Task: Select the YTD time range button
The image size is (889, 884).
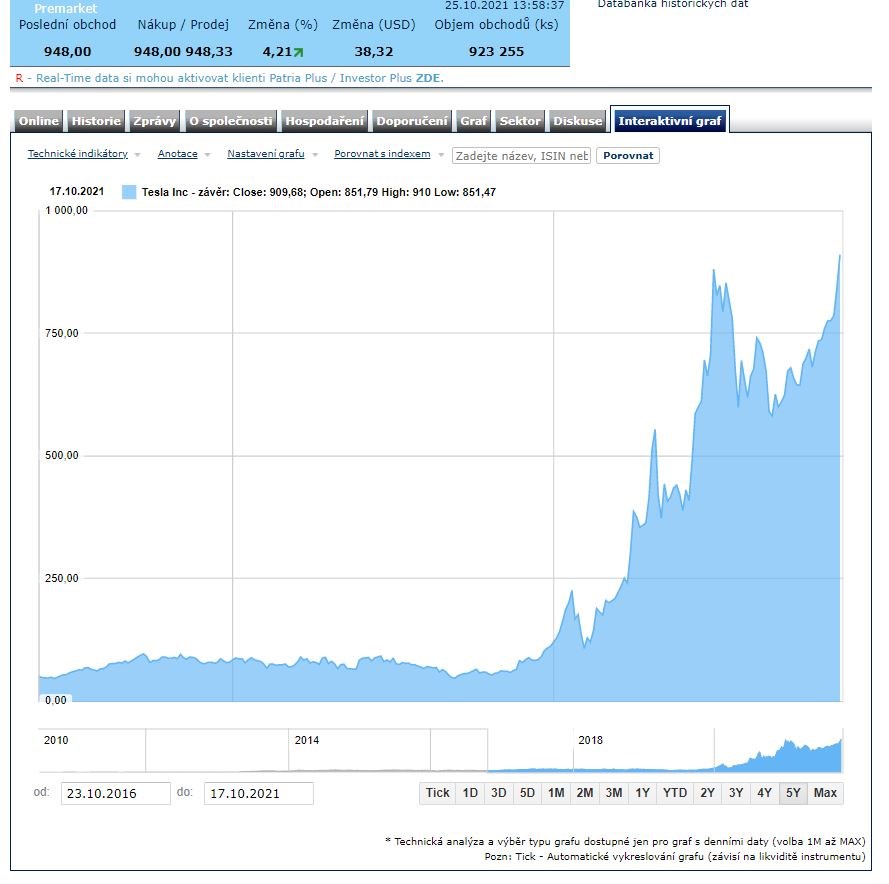Action: pos(675,793)
